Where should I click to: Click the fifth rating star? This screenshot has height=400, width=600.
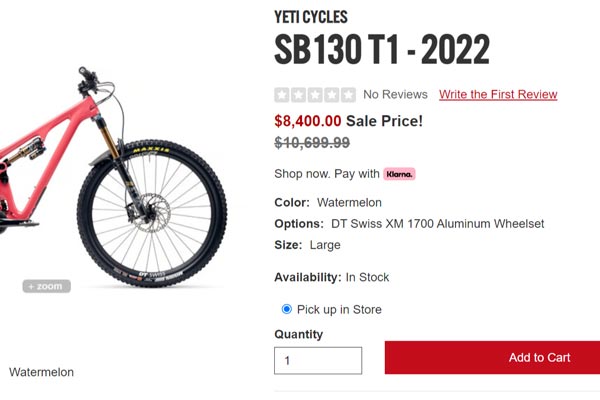click(x=348, y=95)
